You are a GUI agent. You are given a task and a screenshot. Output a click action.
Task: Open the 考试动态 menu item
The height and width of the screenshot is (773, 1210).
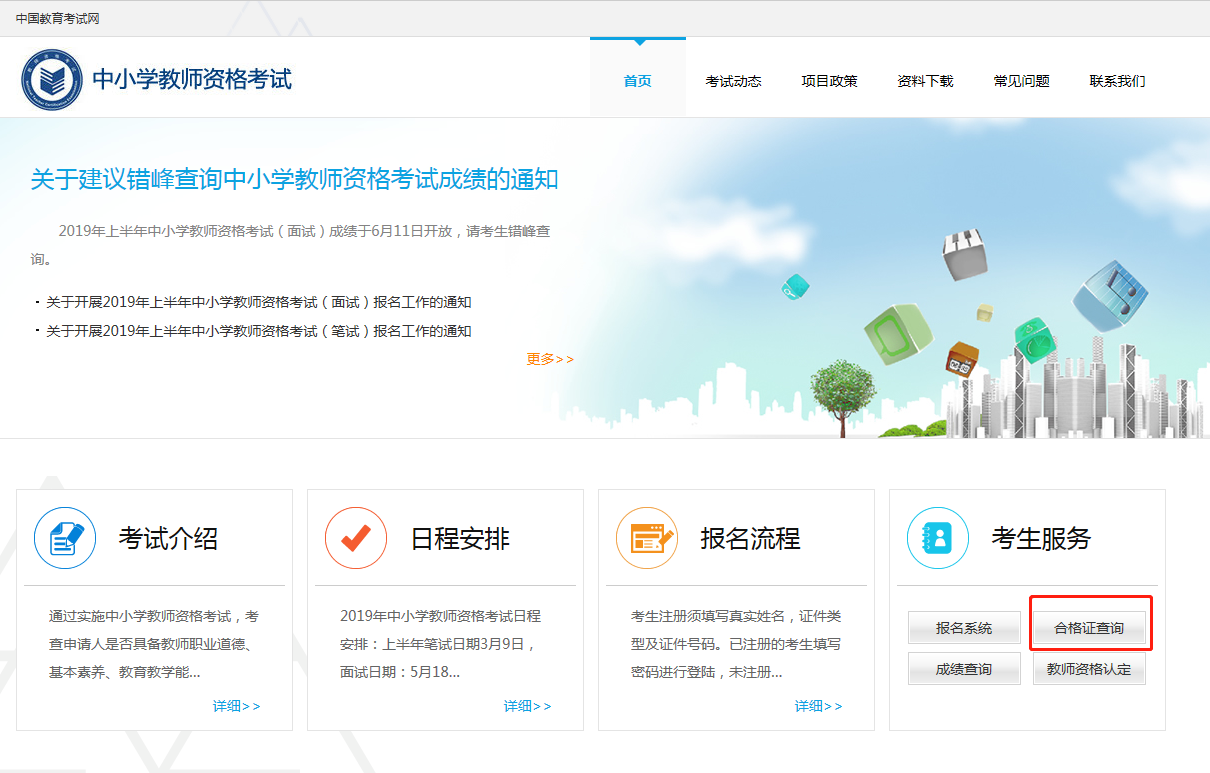[x=734, y=81]
